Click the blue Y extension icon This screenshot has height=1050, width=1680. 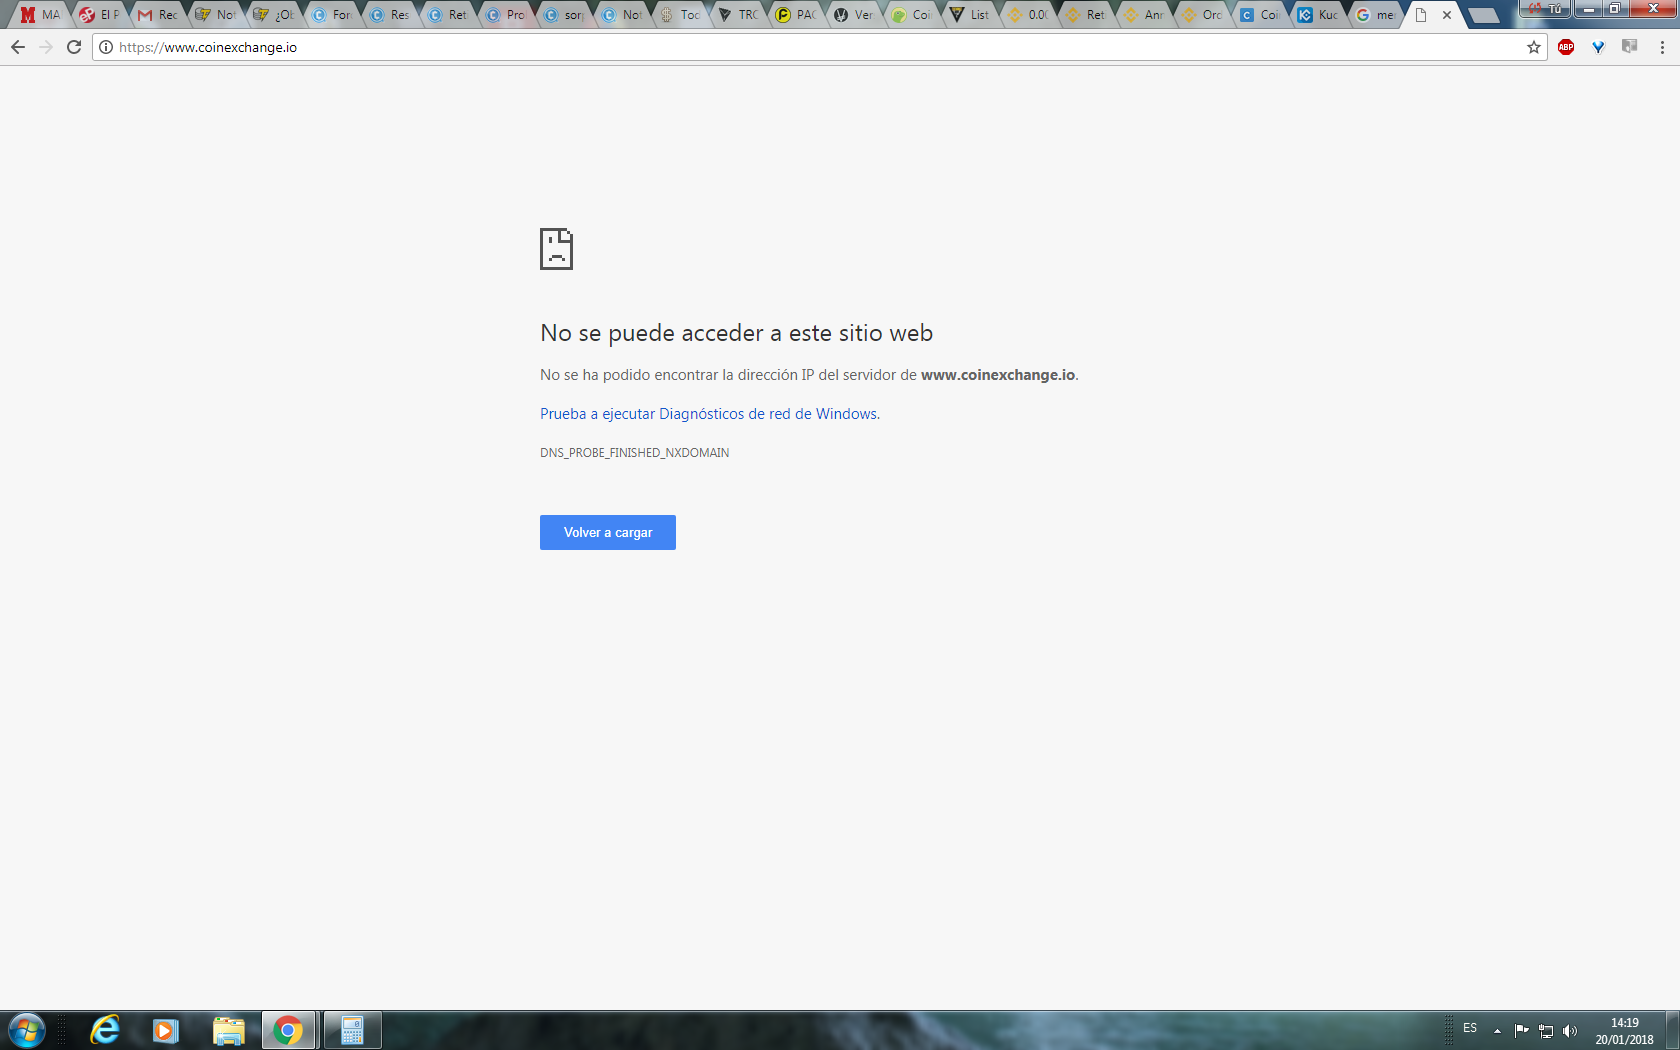point(1598,47)
